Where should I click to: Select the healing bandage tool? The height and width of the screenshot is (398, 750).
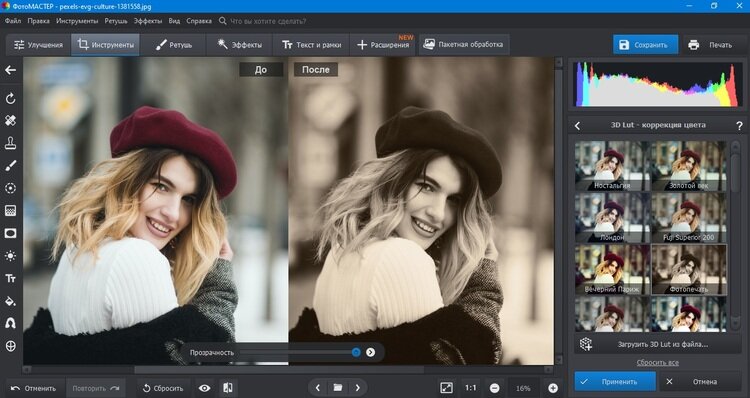coord(10,121)
